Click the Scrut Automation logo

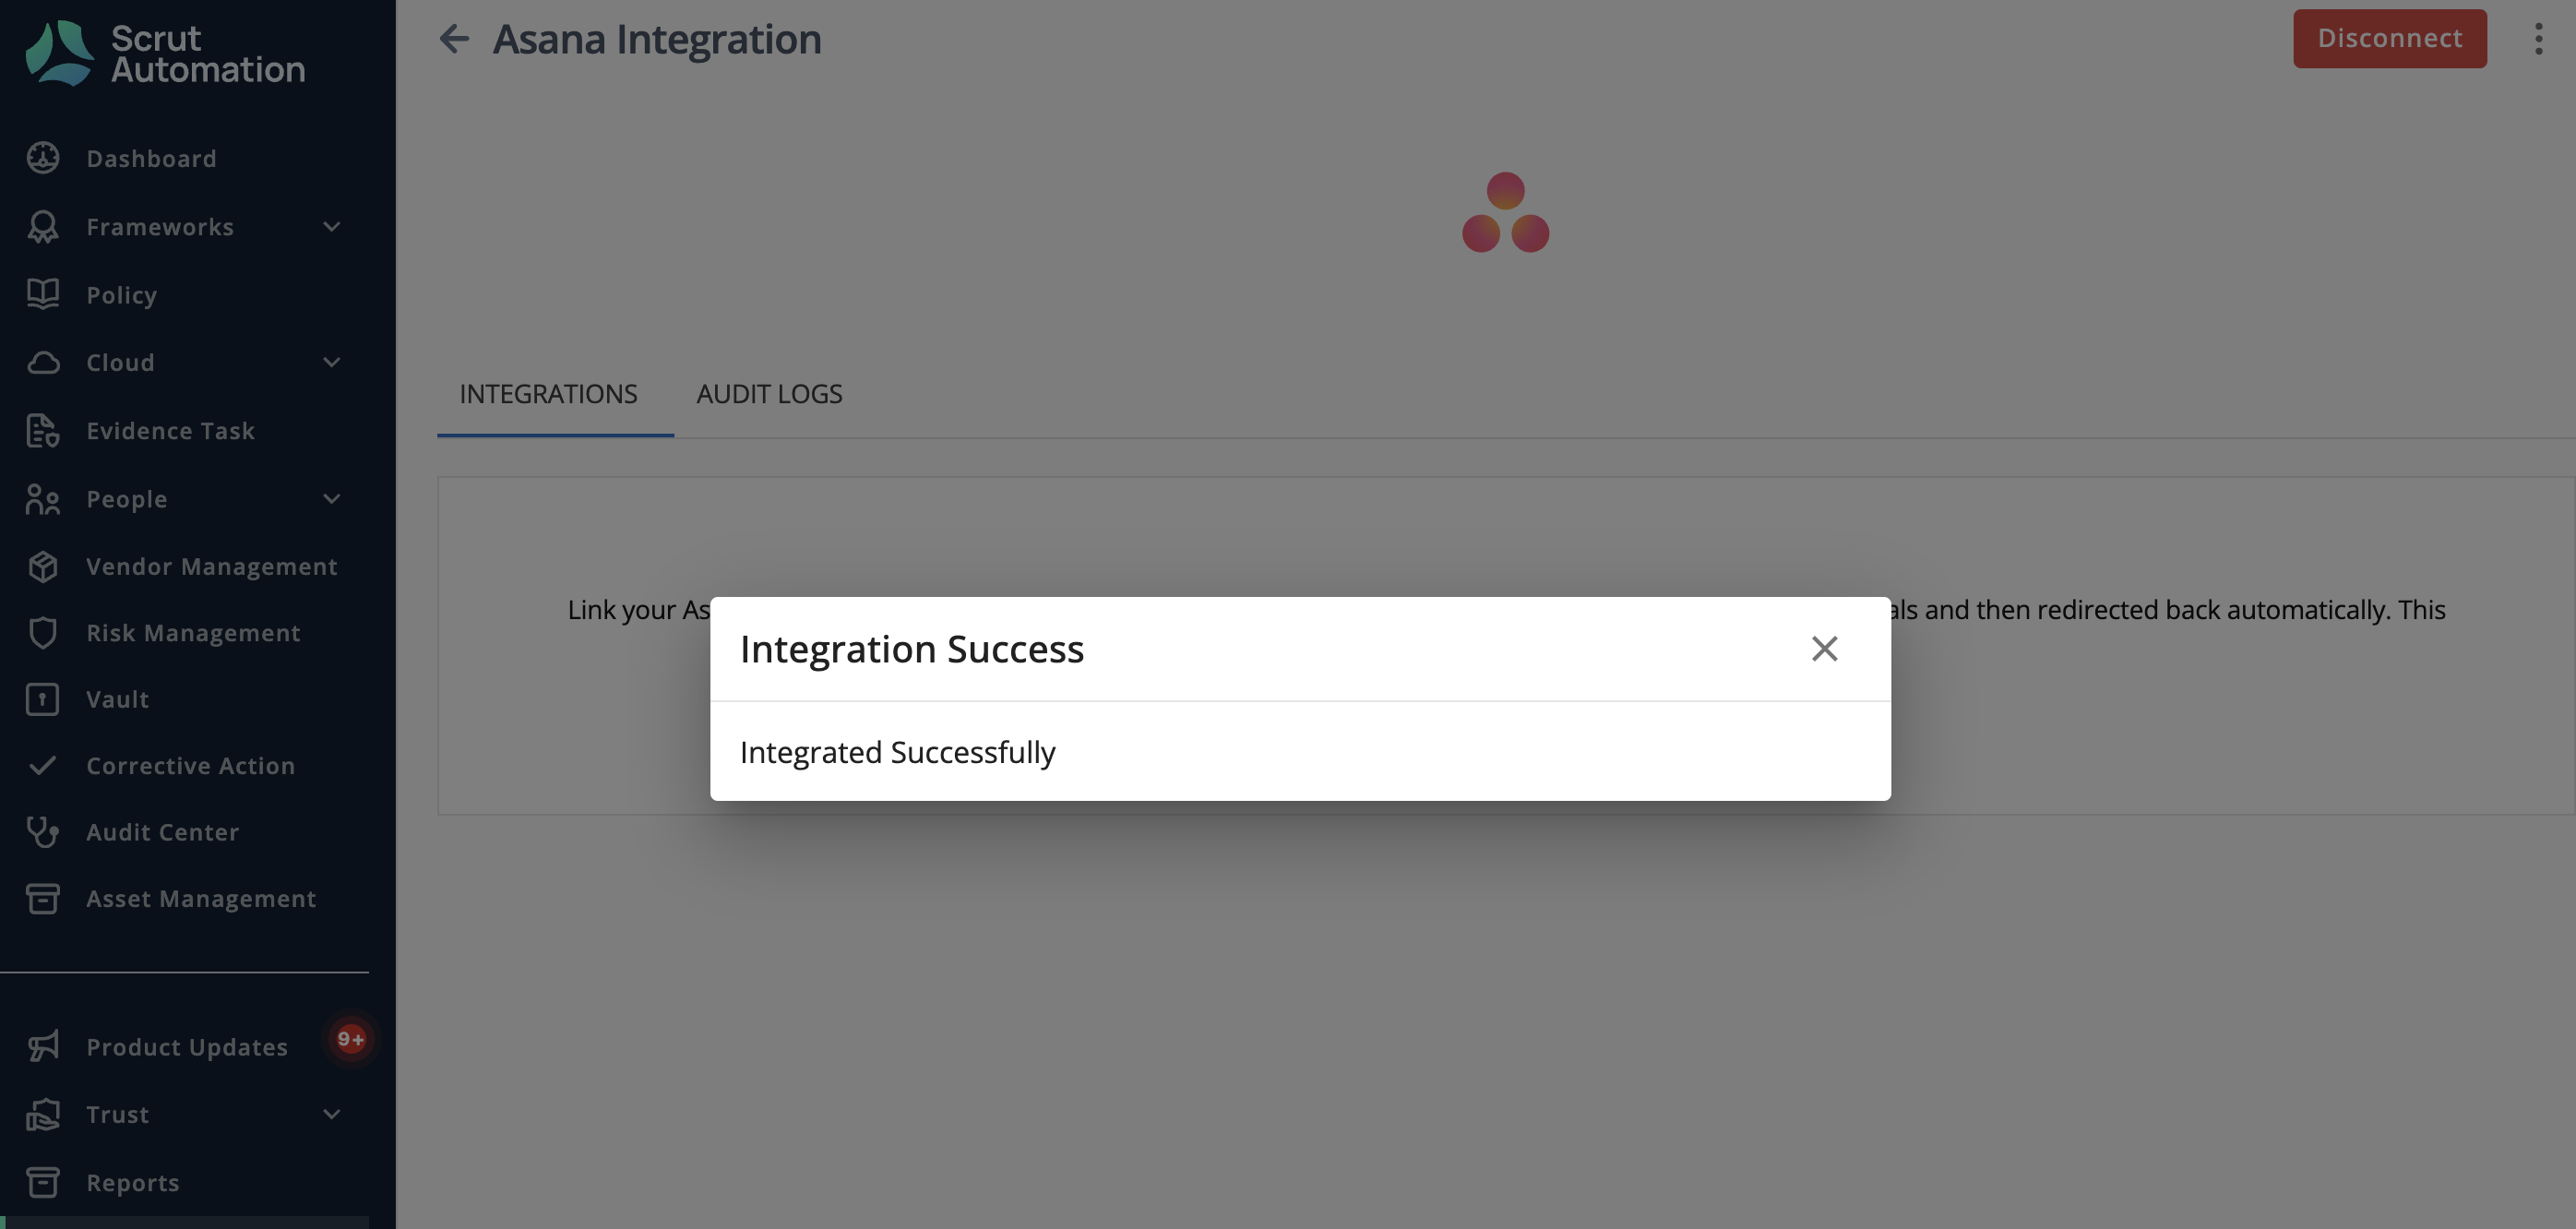click(165, 53)
